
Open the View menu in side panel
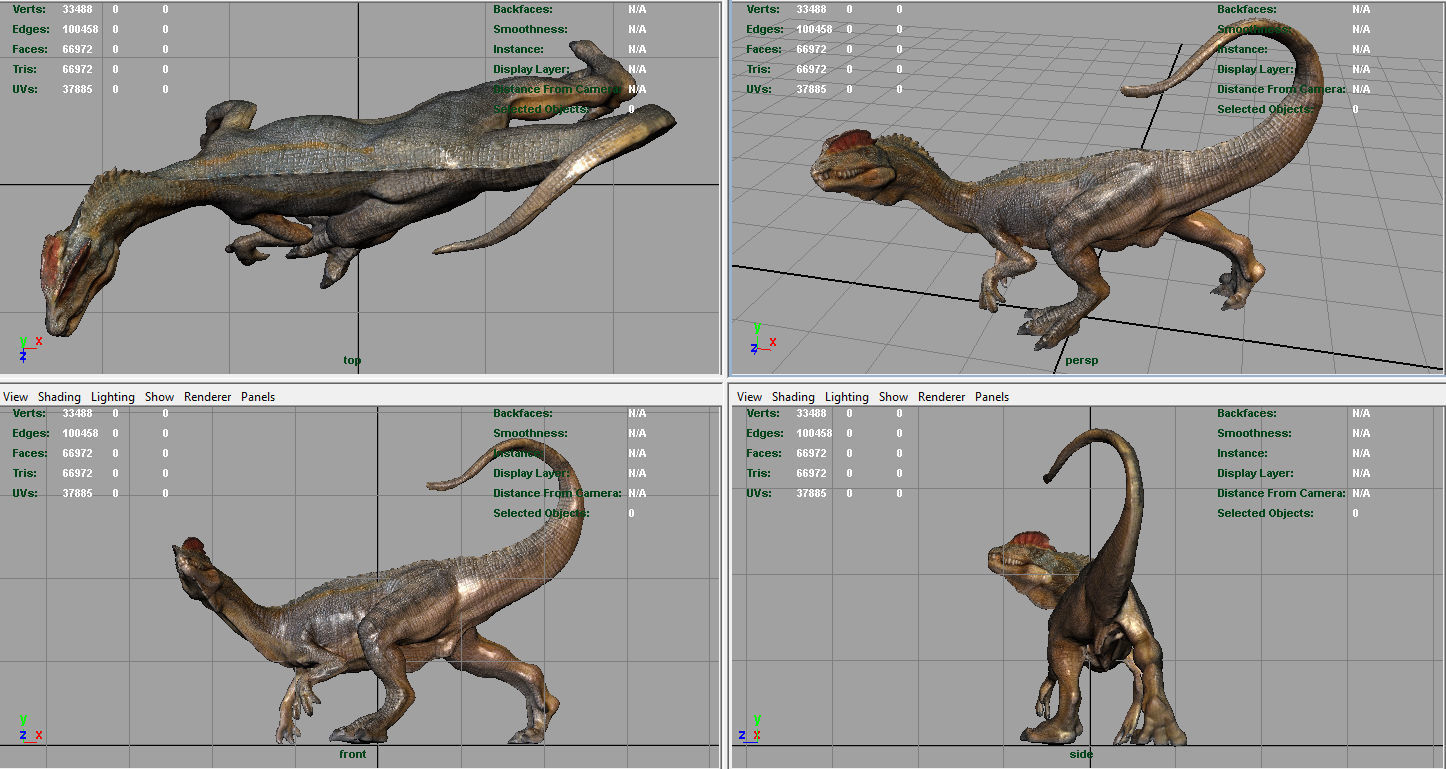click(x=750, y=397)
